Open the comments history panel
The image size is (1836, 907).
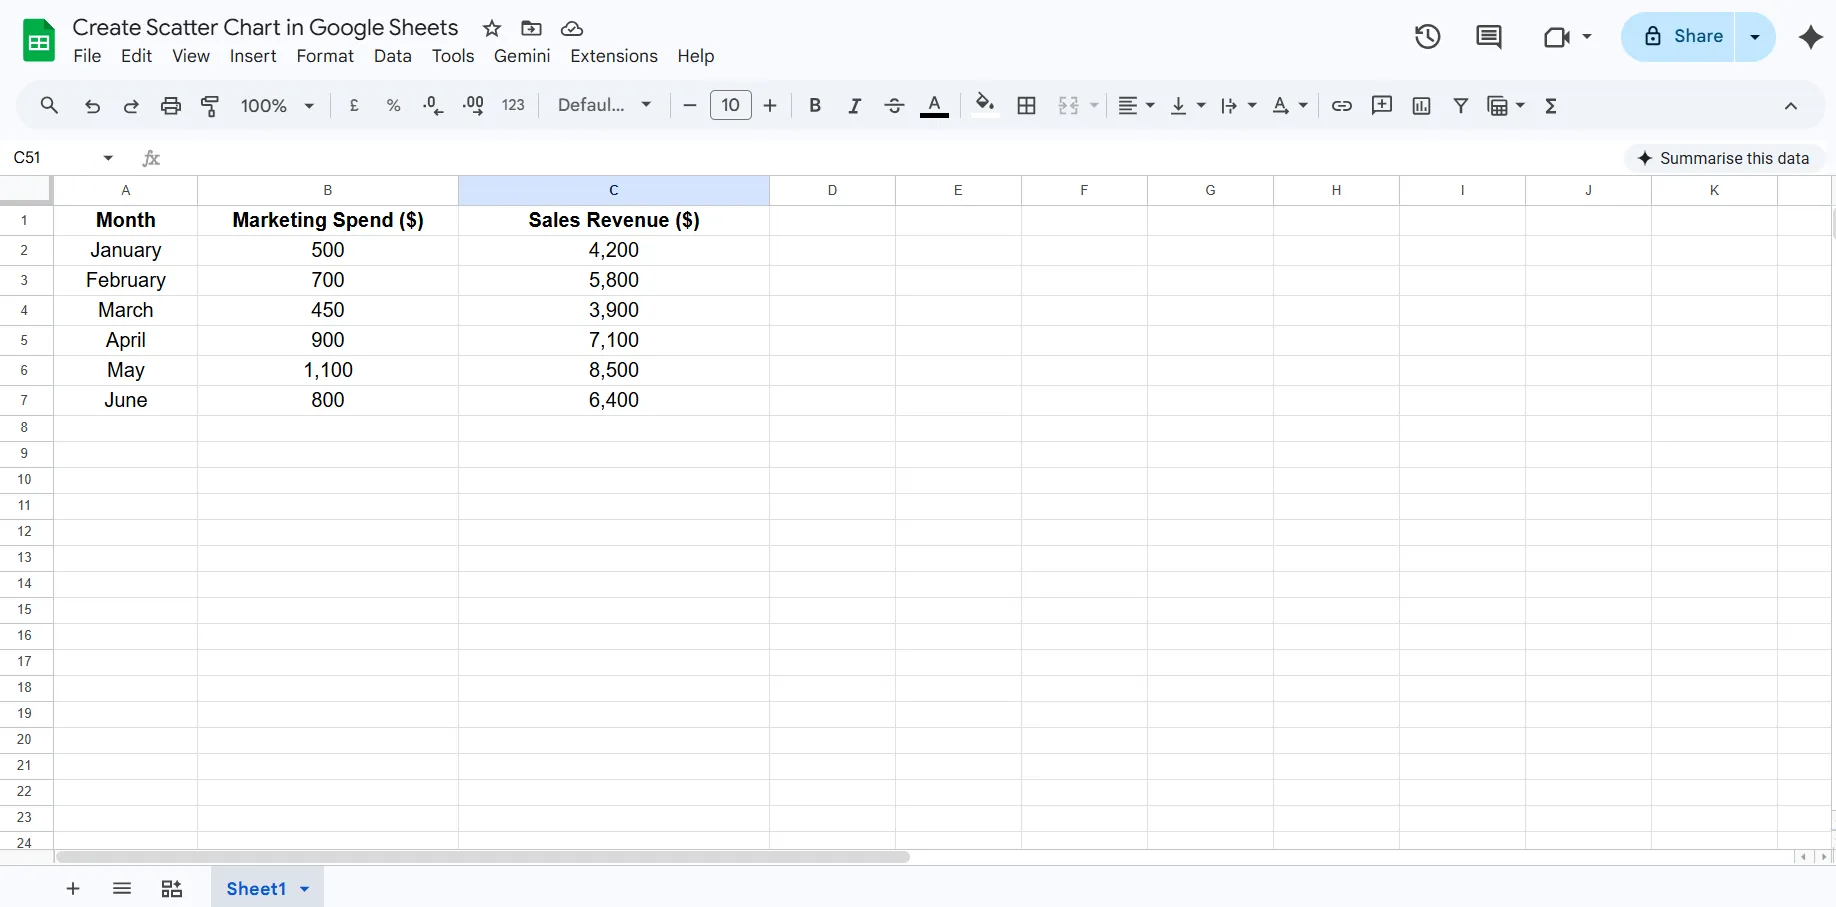point(1489,37)
